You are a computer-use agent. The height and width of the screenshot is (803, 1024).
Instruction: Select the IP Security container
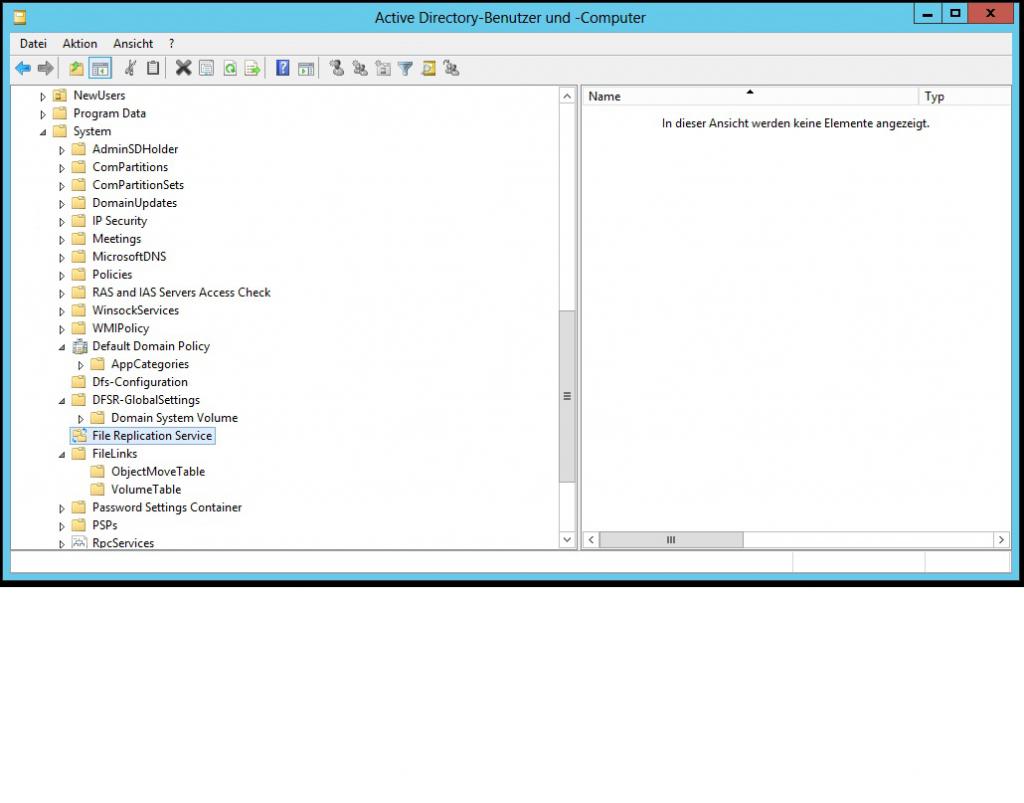click(120, 221)
